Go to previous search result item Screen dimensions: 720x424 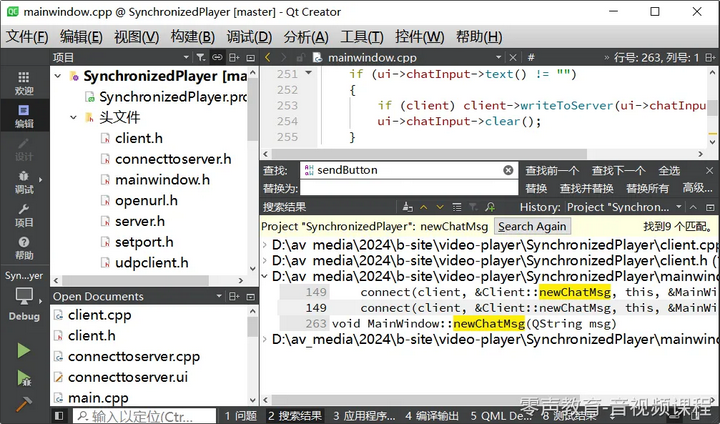(x=424, y=207)
